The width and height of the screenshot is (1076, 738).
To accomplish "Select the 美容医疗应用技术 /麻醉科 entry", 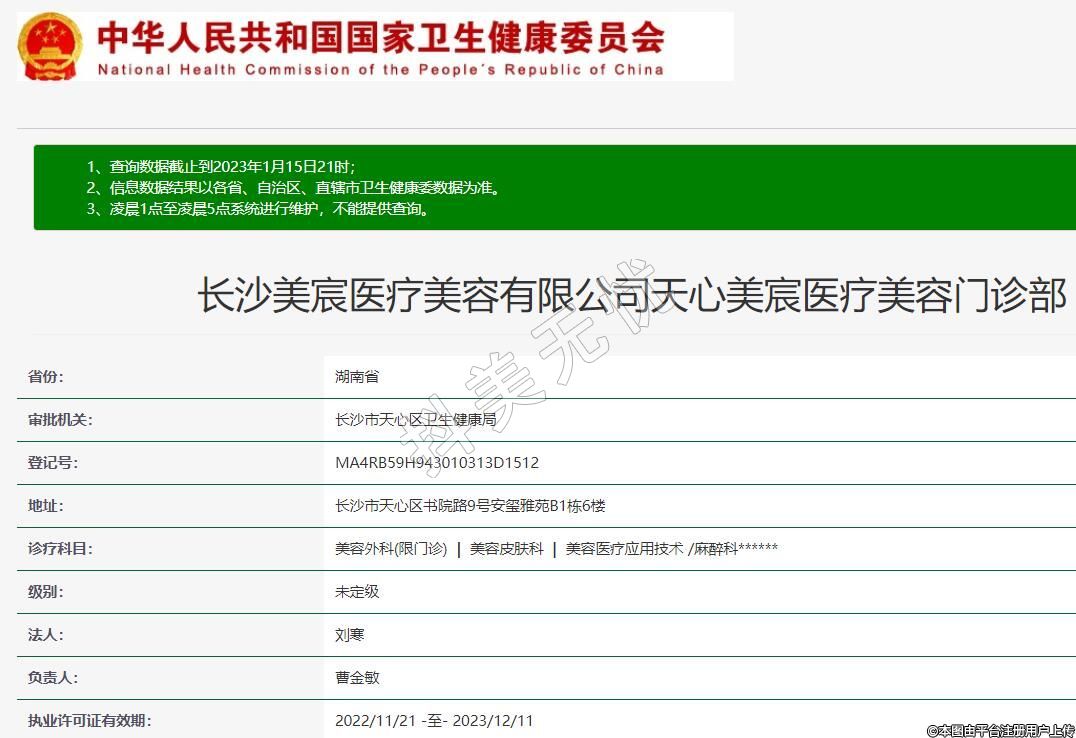I will [671, 549].
